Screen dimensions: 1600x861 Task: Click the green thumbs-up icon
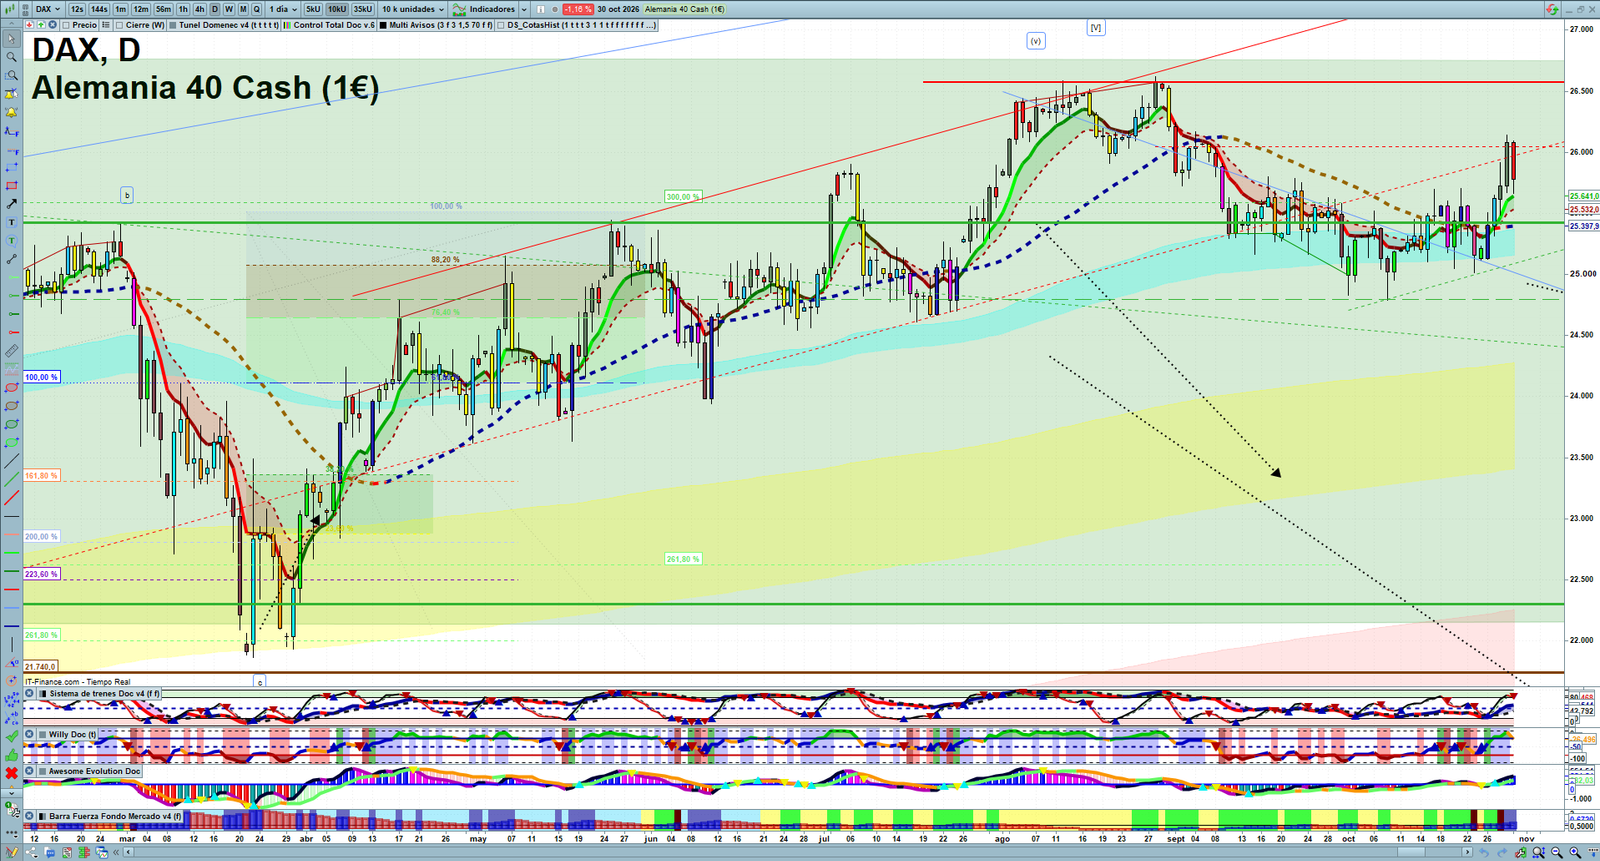[x=12, y=755]
